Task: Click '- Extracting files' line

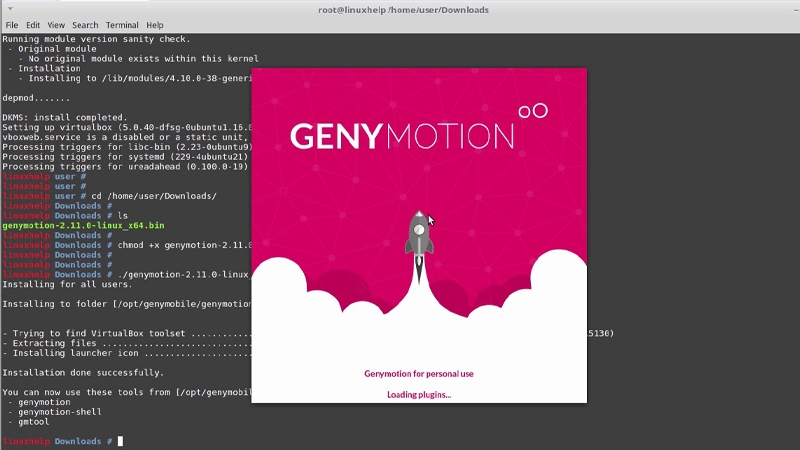Action: click(127, 343)
